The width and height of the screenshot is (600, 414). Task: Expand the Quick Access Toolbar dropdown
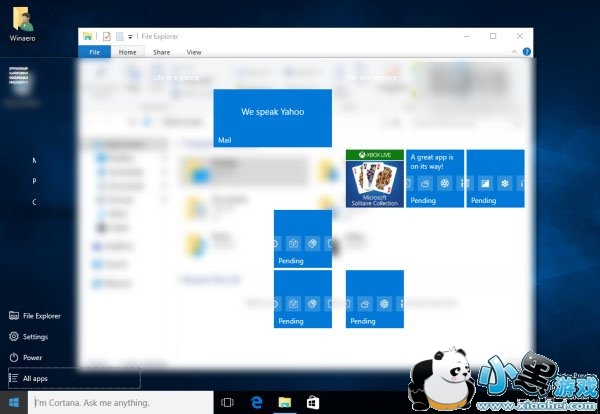[x=130, y=36]
